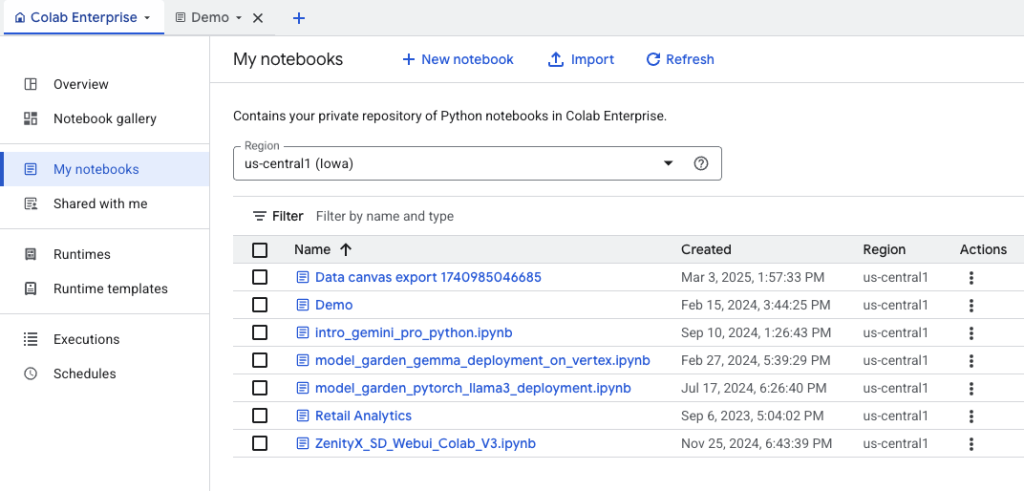Click the New notebook button
This screenshot has width=1024, height=491.
[x=458, y=59]
